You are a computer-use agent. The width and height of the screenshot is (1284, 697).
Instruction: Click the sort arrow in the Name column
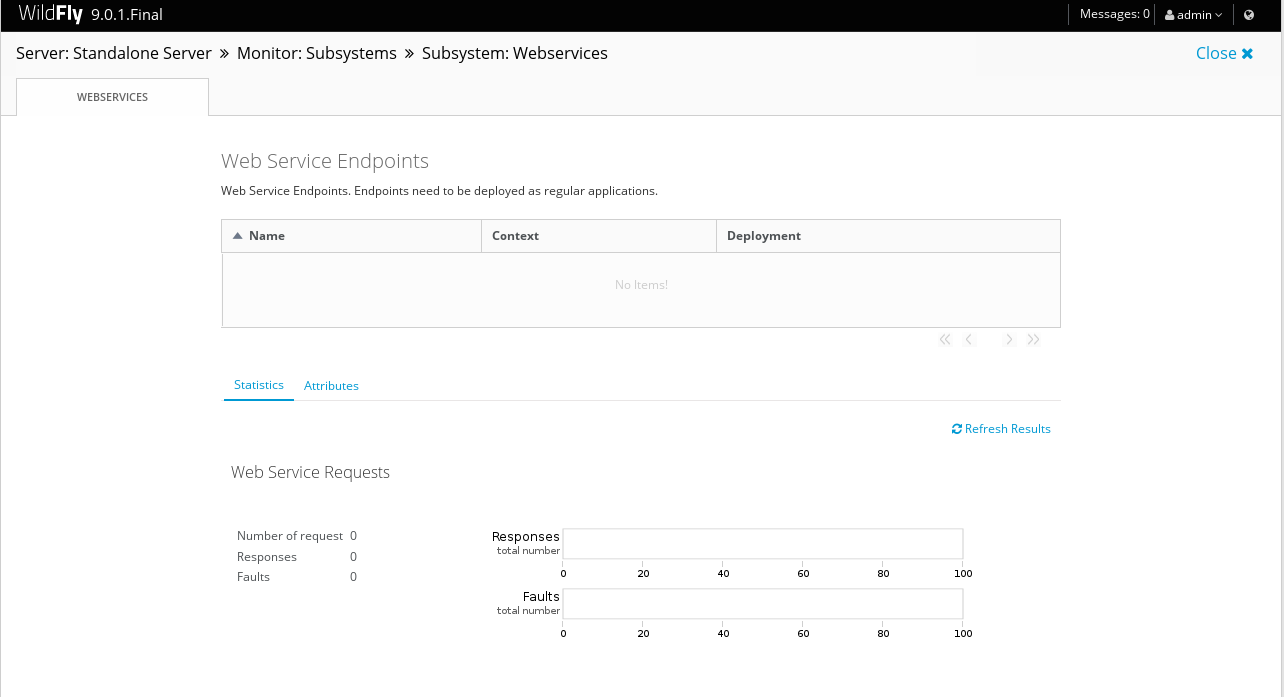[x=237, y=236]
